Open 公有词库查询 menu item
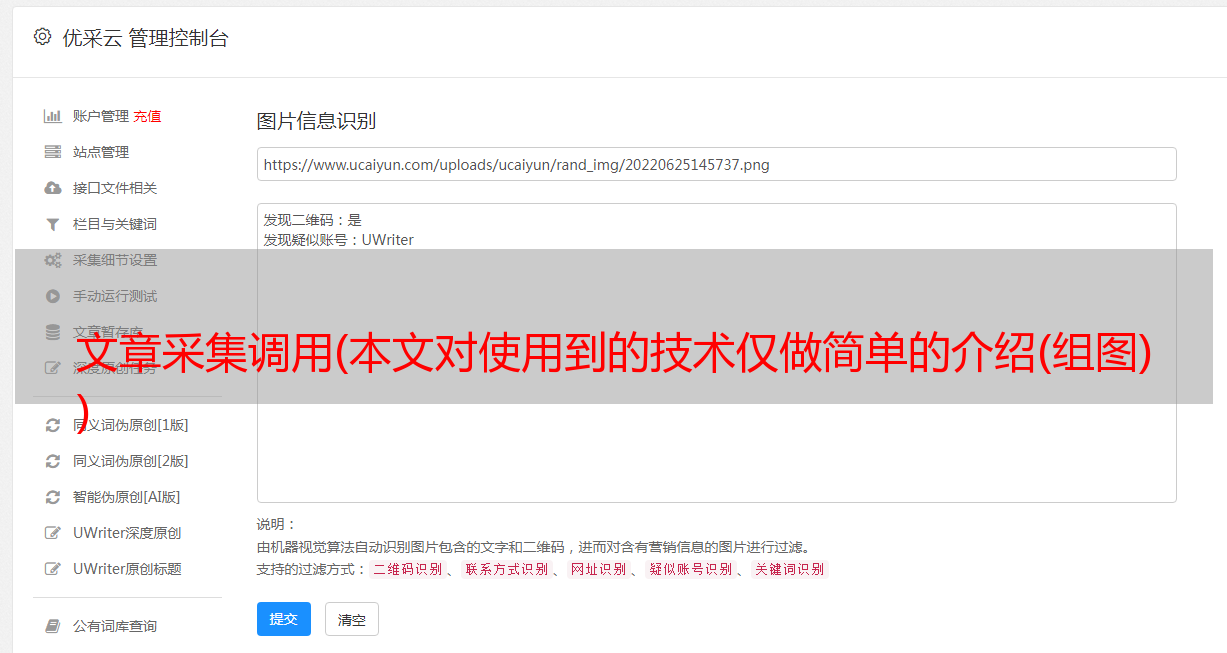 pyautogui.click(x=115, y=626)
